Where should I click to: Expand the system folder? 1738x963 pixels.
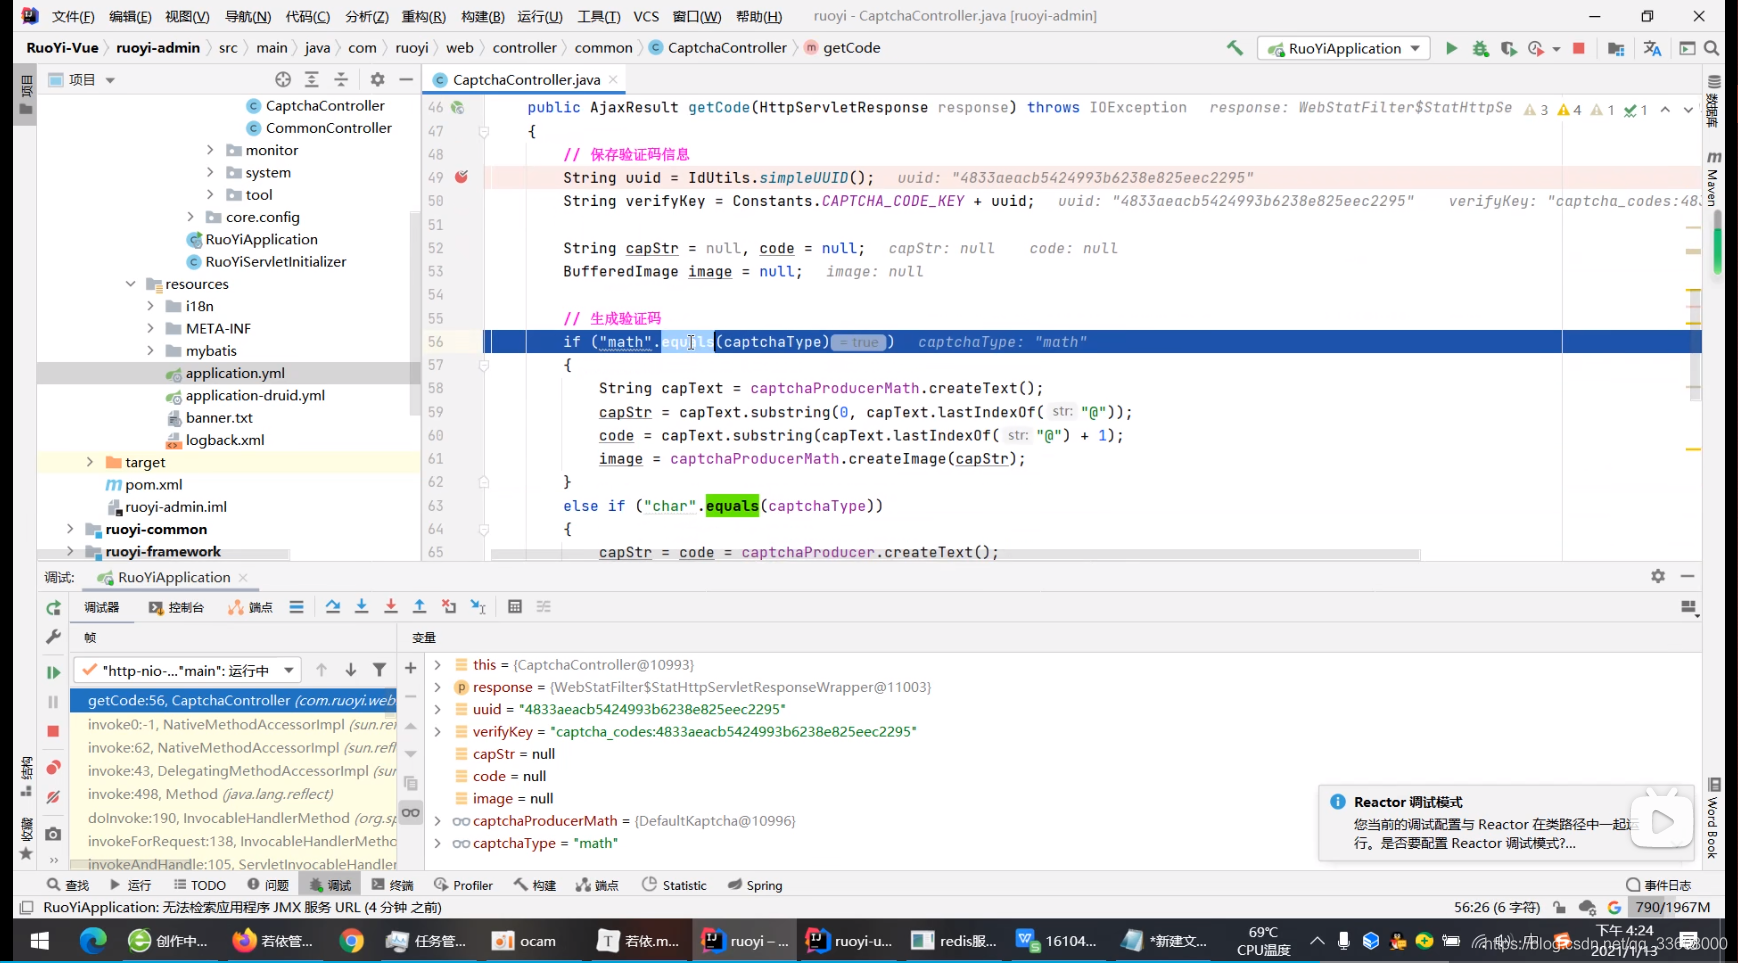pyautogui.click(x=210, y=172)
